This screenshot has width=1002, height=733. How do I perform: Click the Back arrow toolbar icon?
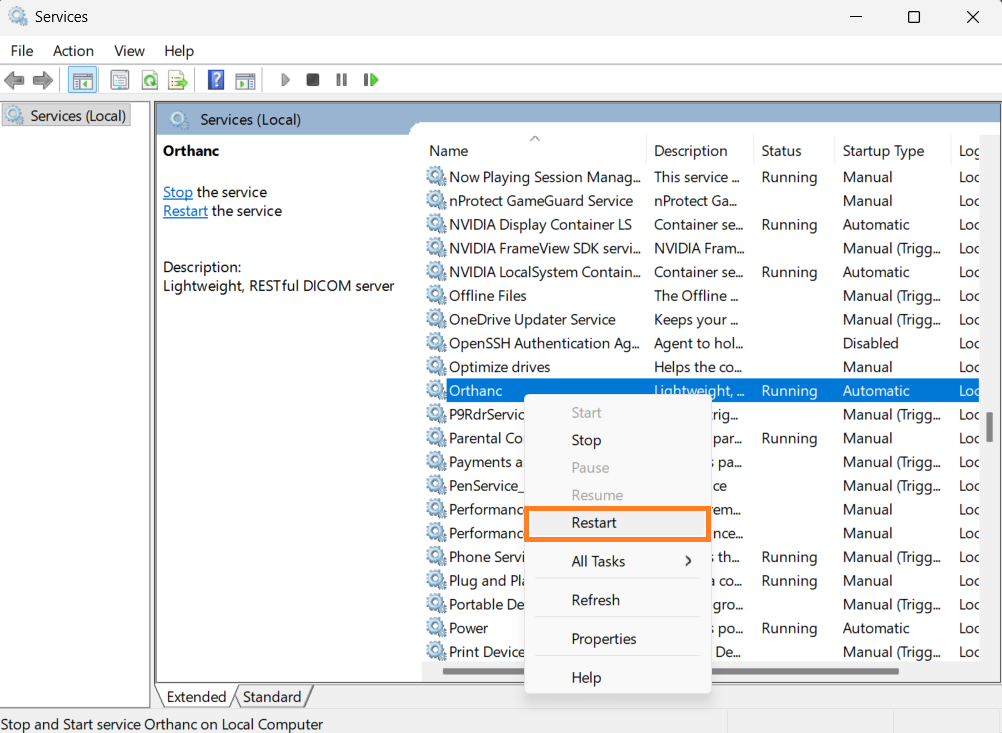[x=14, y=81]
